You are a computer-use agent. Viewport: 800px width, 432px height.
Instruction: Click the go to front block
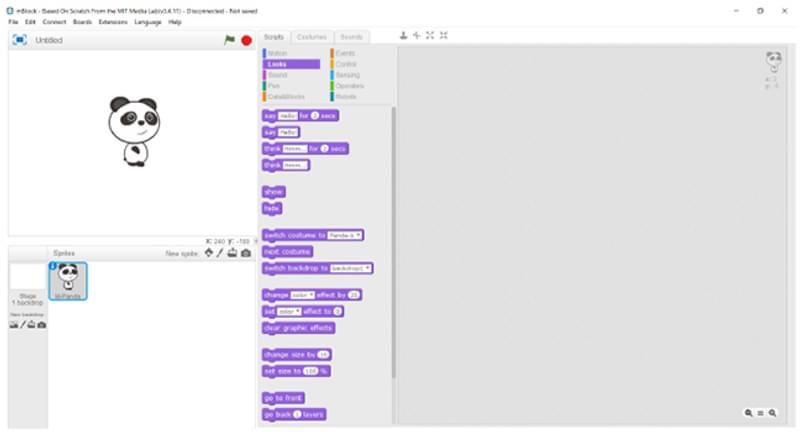(284, 398)
